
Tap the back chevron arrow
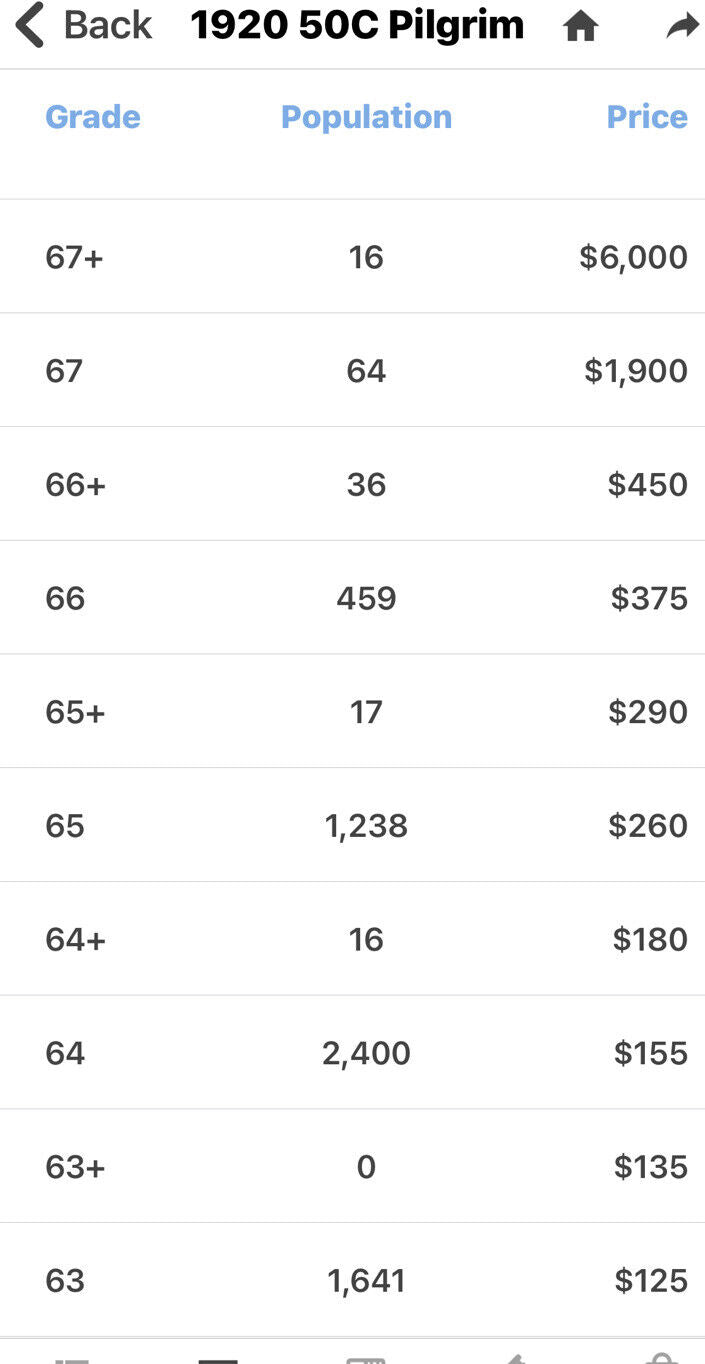[30, 26]
